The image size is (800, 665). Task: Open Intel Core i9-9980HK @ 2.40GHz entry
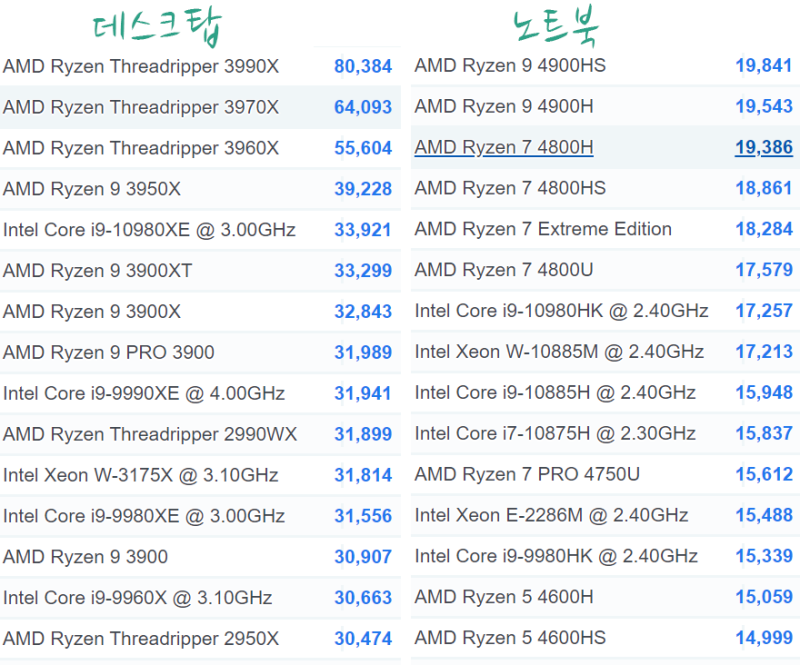coord(556,556)
